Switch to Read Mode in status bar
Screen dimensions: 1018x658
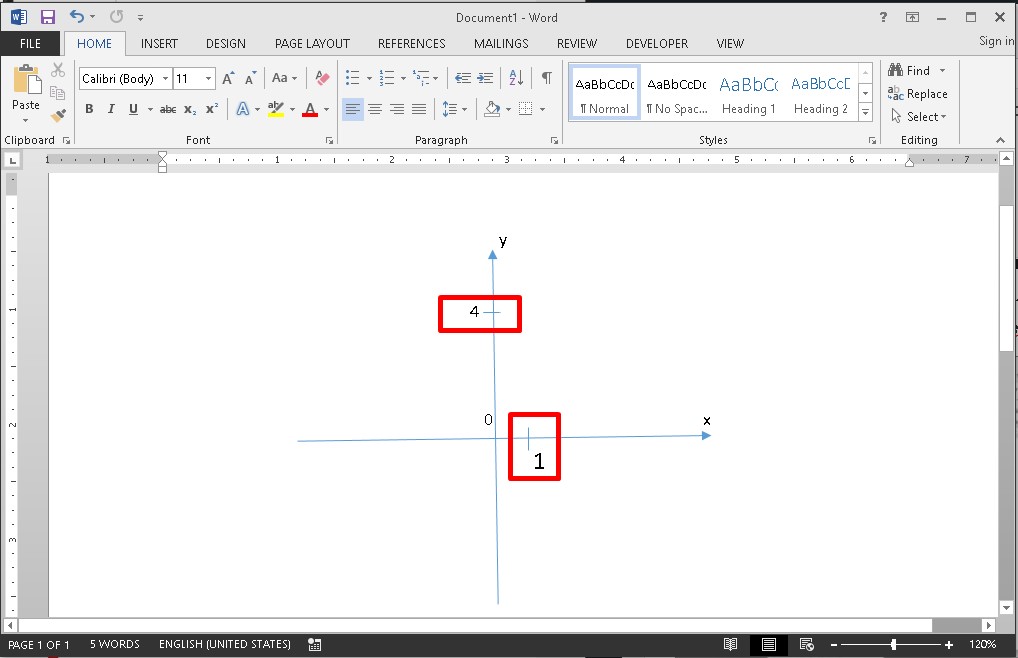[x=731, y=645]
